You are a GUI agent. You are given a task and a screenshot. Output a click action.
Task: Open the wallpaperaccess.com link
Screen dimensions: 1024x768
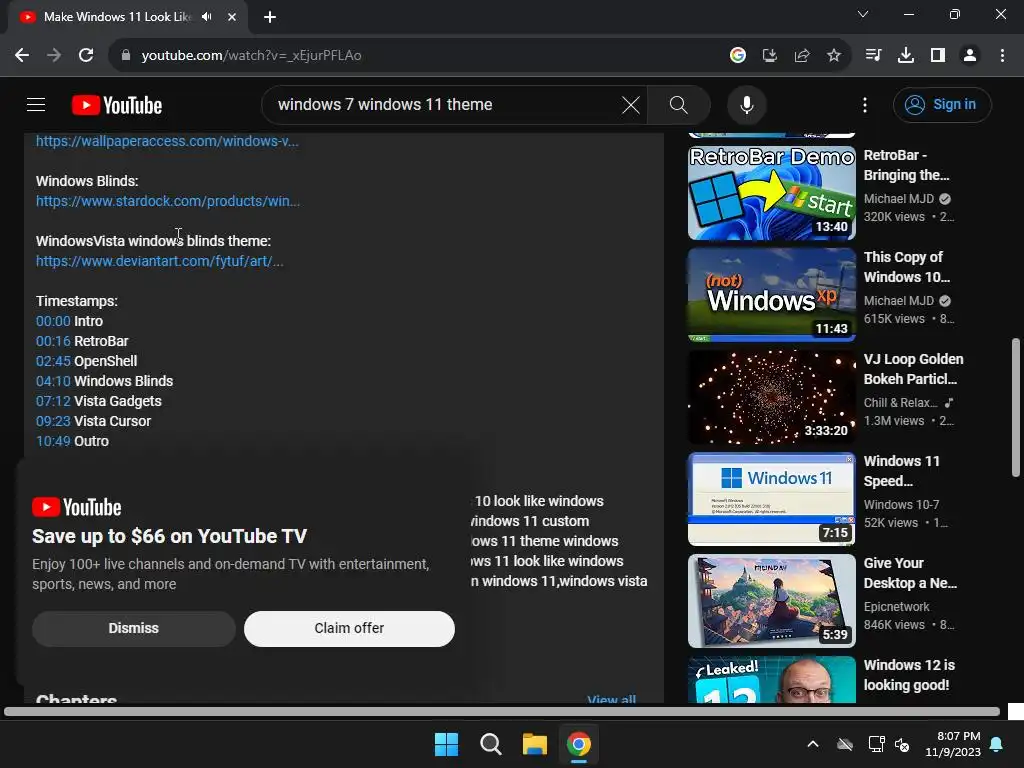[x=167, y=141]
